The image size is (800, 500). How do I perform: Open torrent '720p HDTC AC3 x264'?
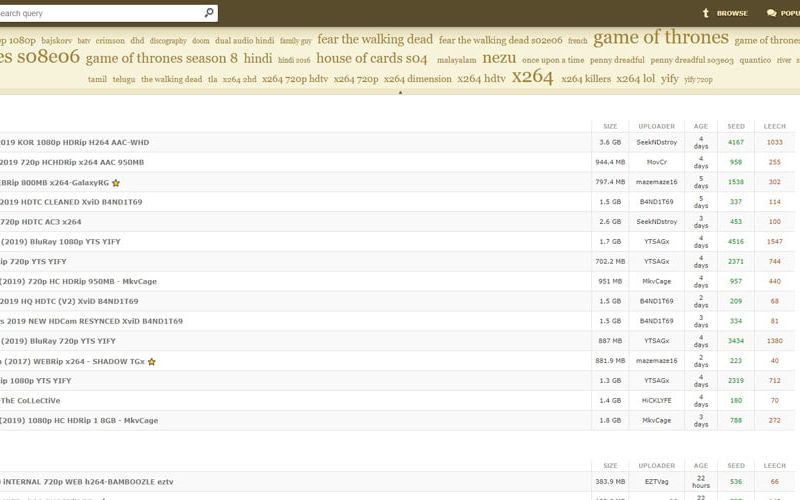coord(41,222)
